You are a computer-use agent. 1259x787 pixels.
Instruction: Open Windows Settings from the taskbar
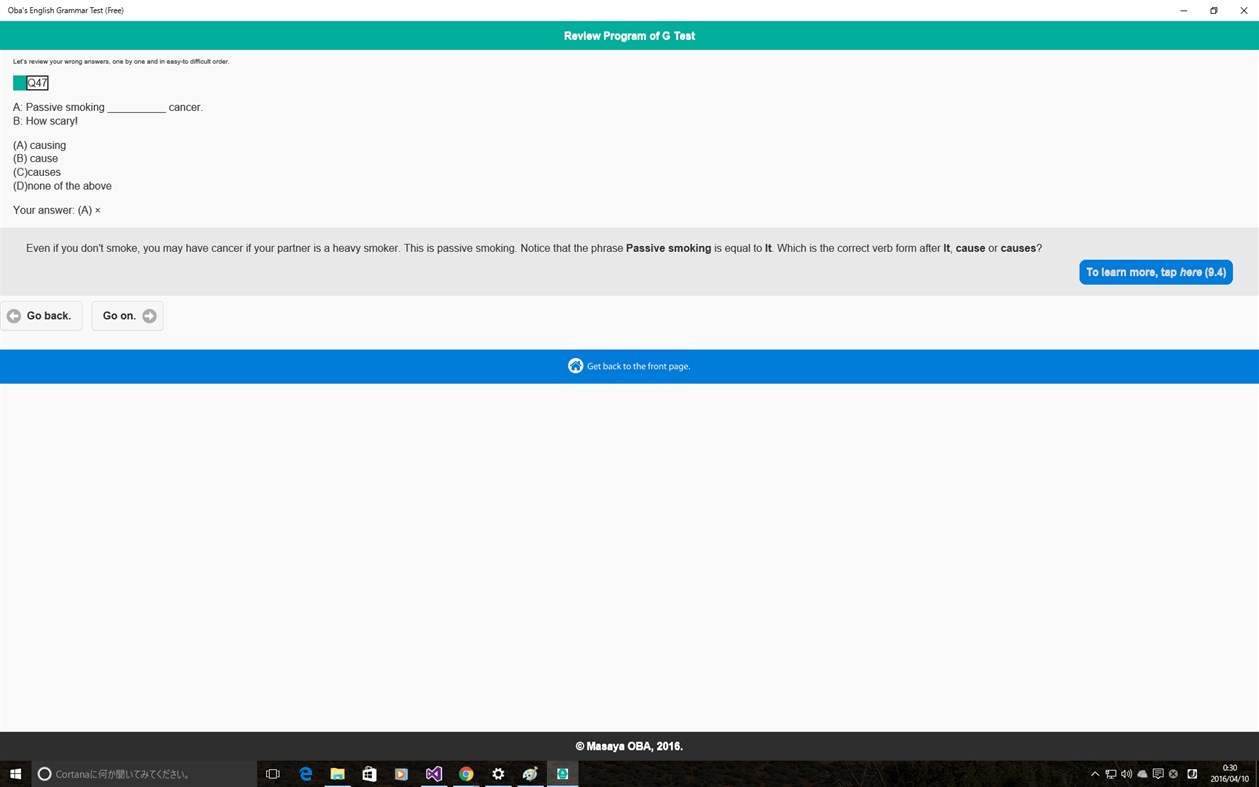click(497, 773)
